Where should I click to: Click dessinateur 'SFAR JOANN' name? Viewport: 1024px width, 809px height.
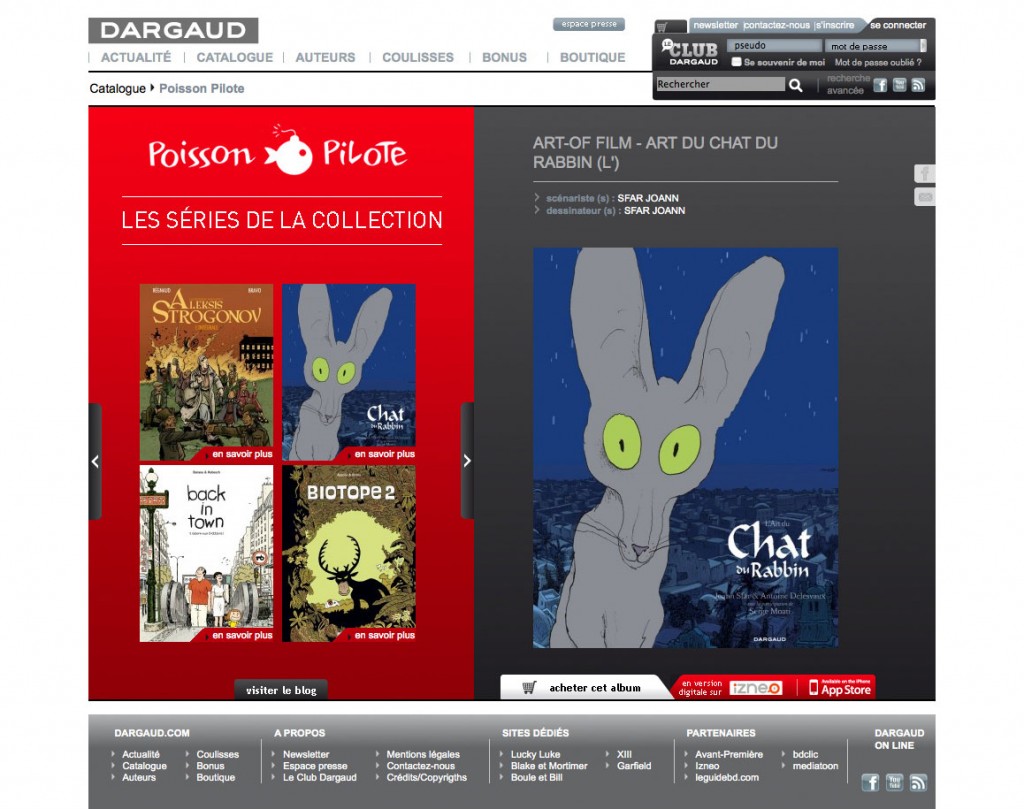point(654,210)
